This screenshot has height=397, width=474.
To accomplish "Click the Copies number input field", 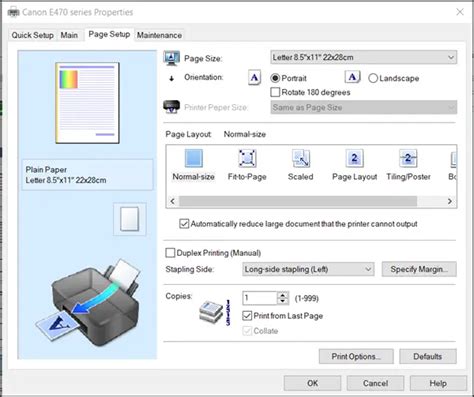I will coord(260,298).
